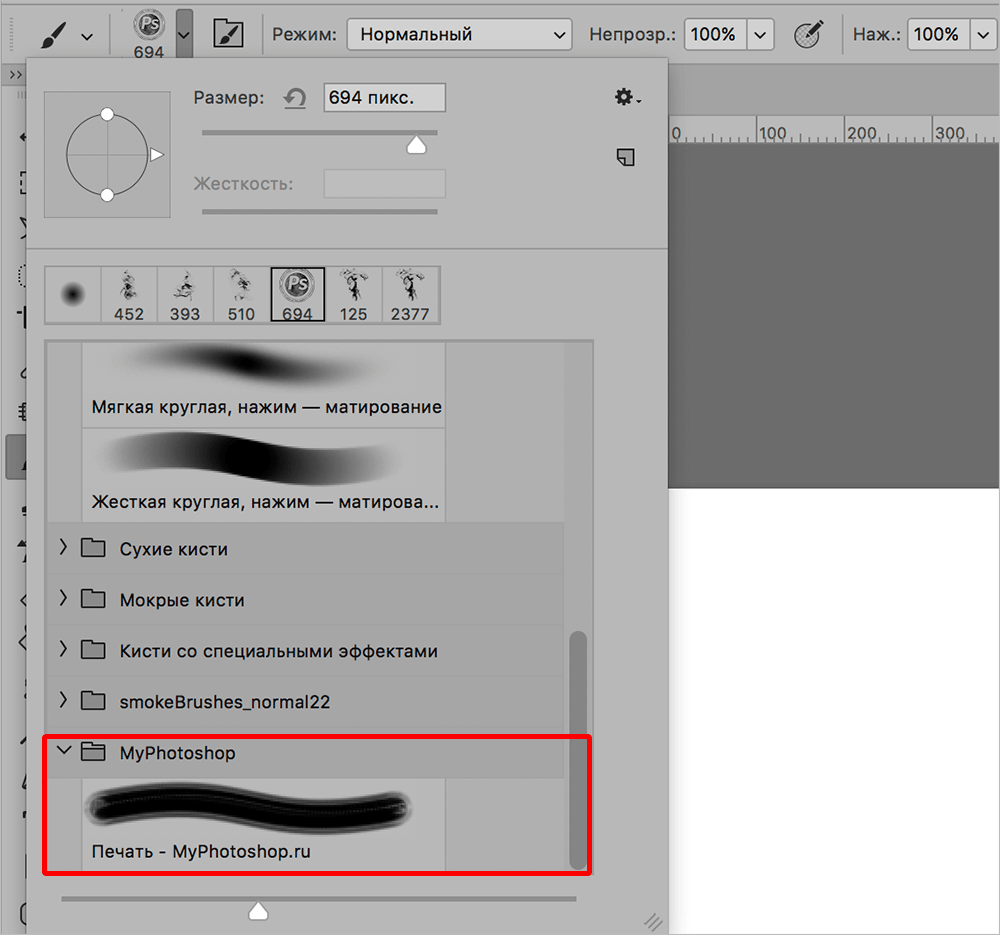
Task: Open the opacity percentage dropdown arrow
Action: (761, 34)
